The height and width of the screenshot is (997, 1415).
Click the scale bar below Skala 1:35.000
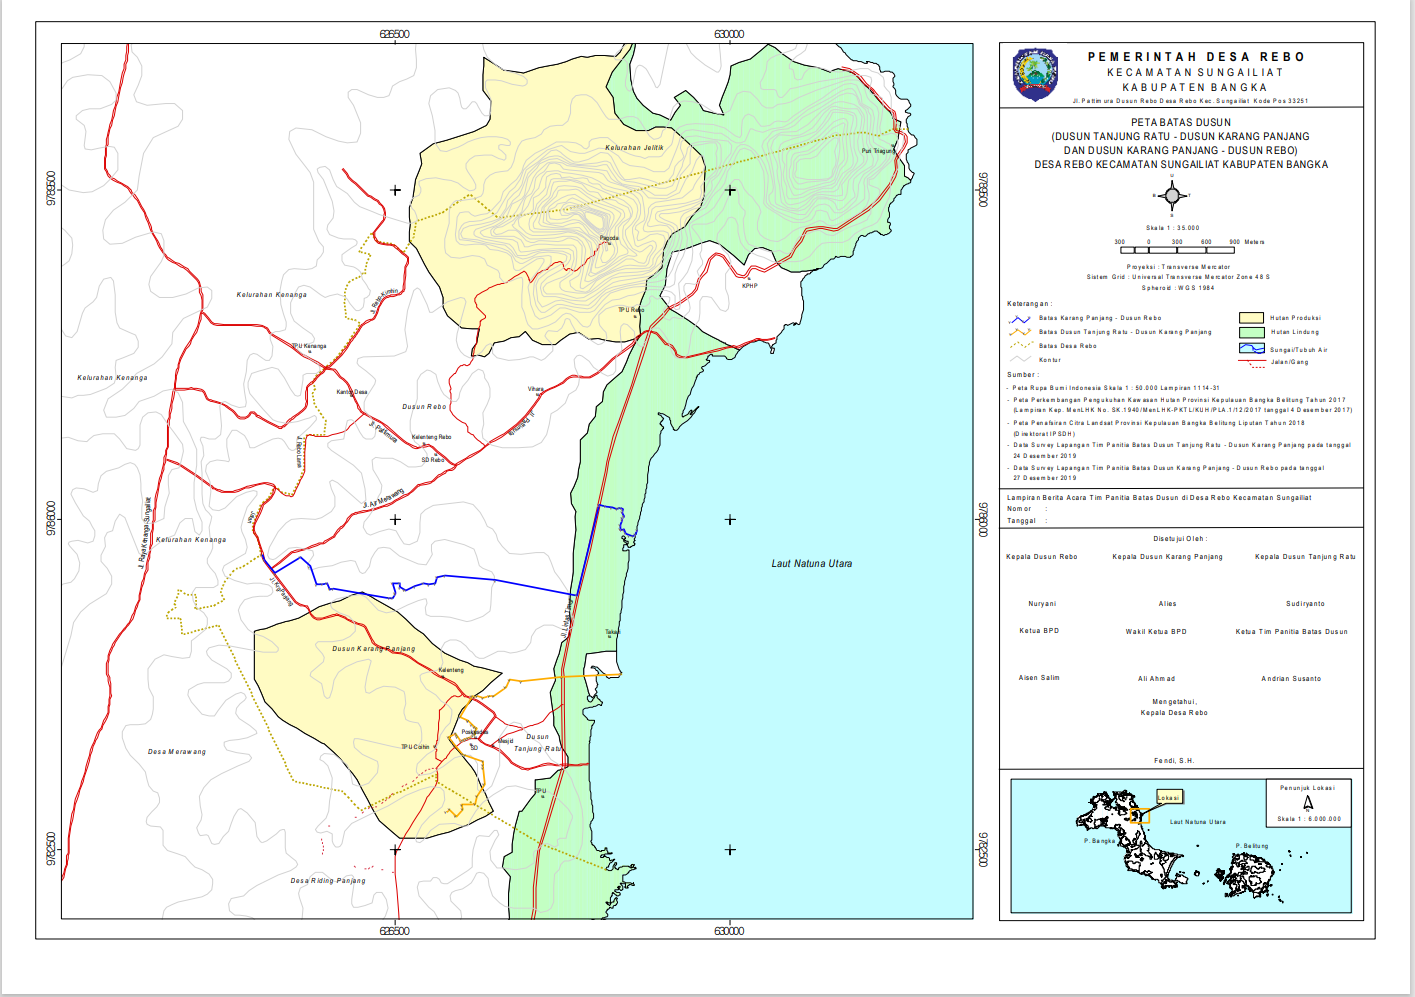1177,249
